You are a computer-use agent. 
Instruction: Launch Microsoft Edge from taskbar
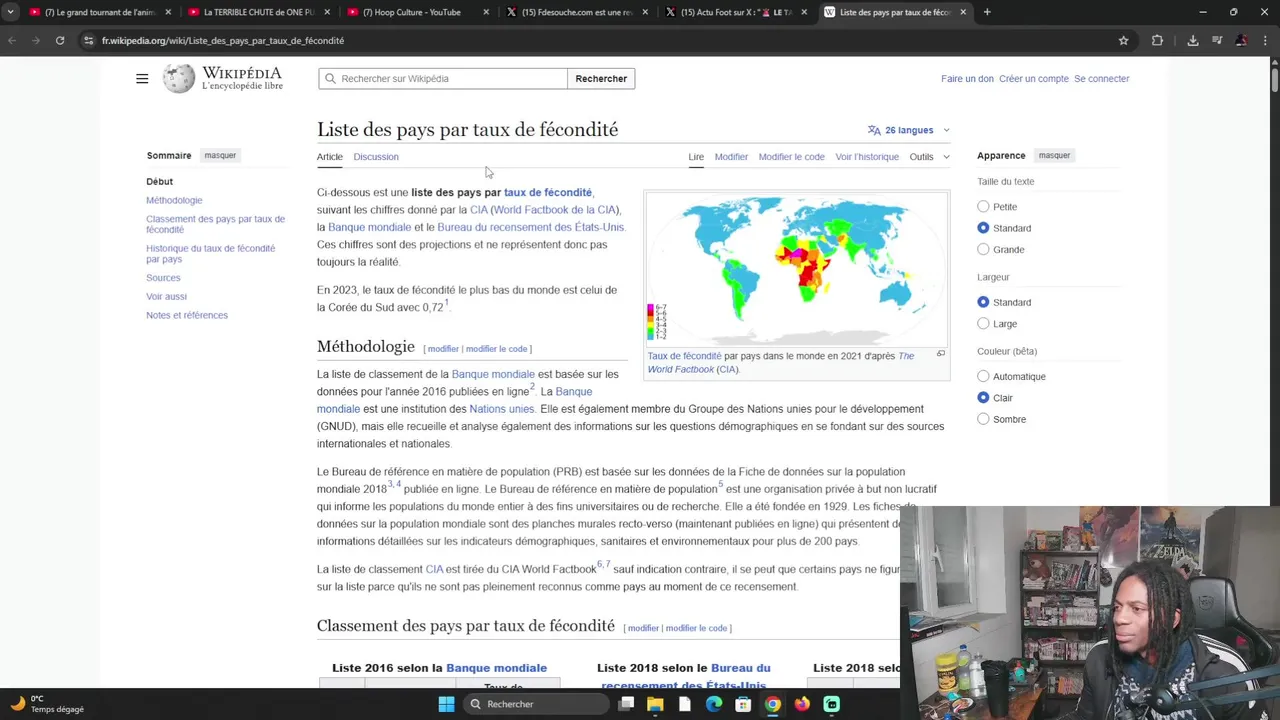[714, 704]
